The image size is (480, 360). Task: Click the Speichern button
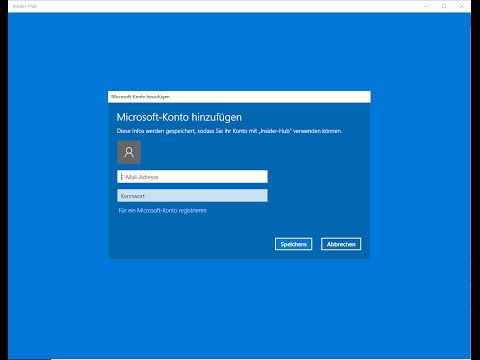pos(293,244)
